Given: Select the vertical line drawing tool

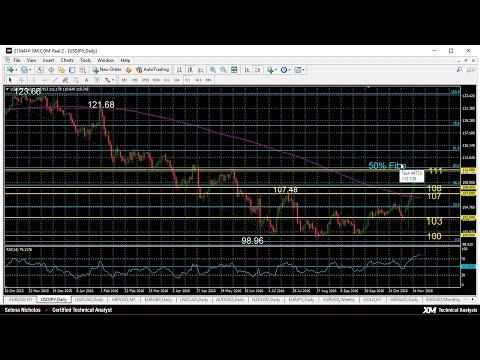Looking at the screenshot, I should click(33, 80).
